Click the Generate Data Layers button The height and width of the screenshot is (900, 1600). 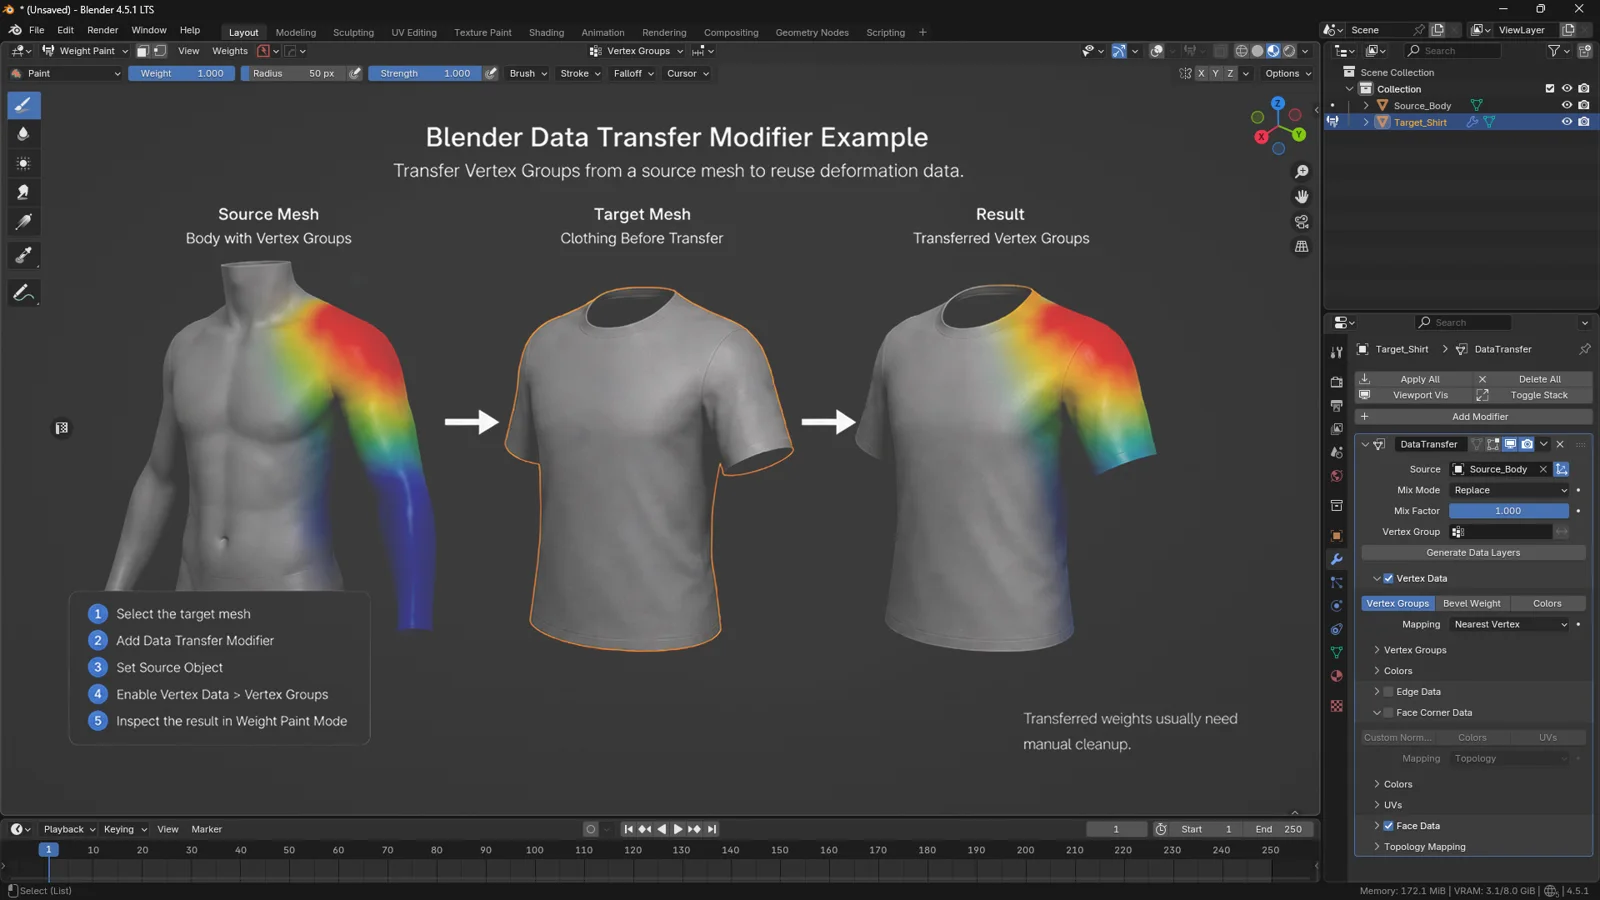(x=1473, y=552)
